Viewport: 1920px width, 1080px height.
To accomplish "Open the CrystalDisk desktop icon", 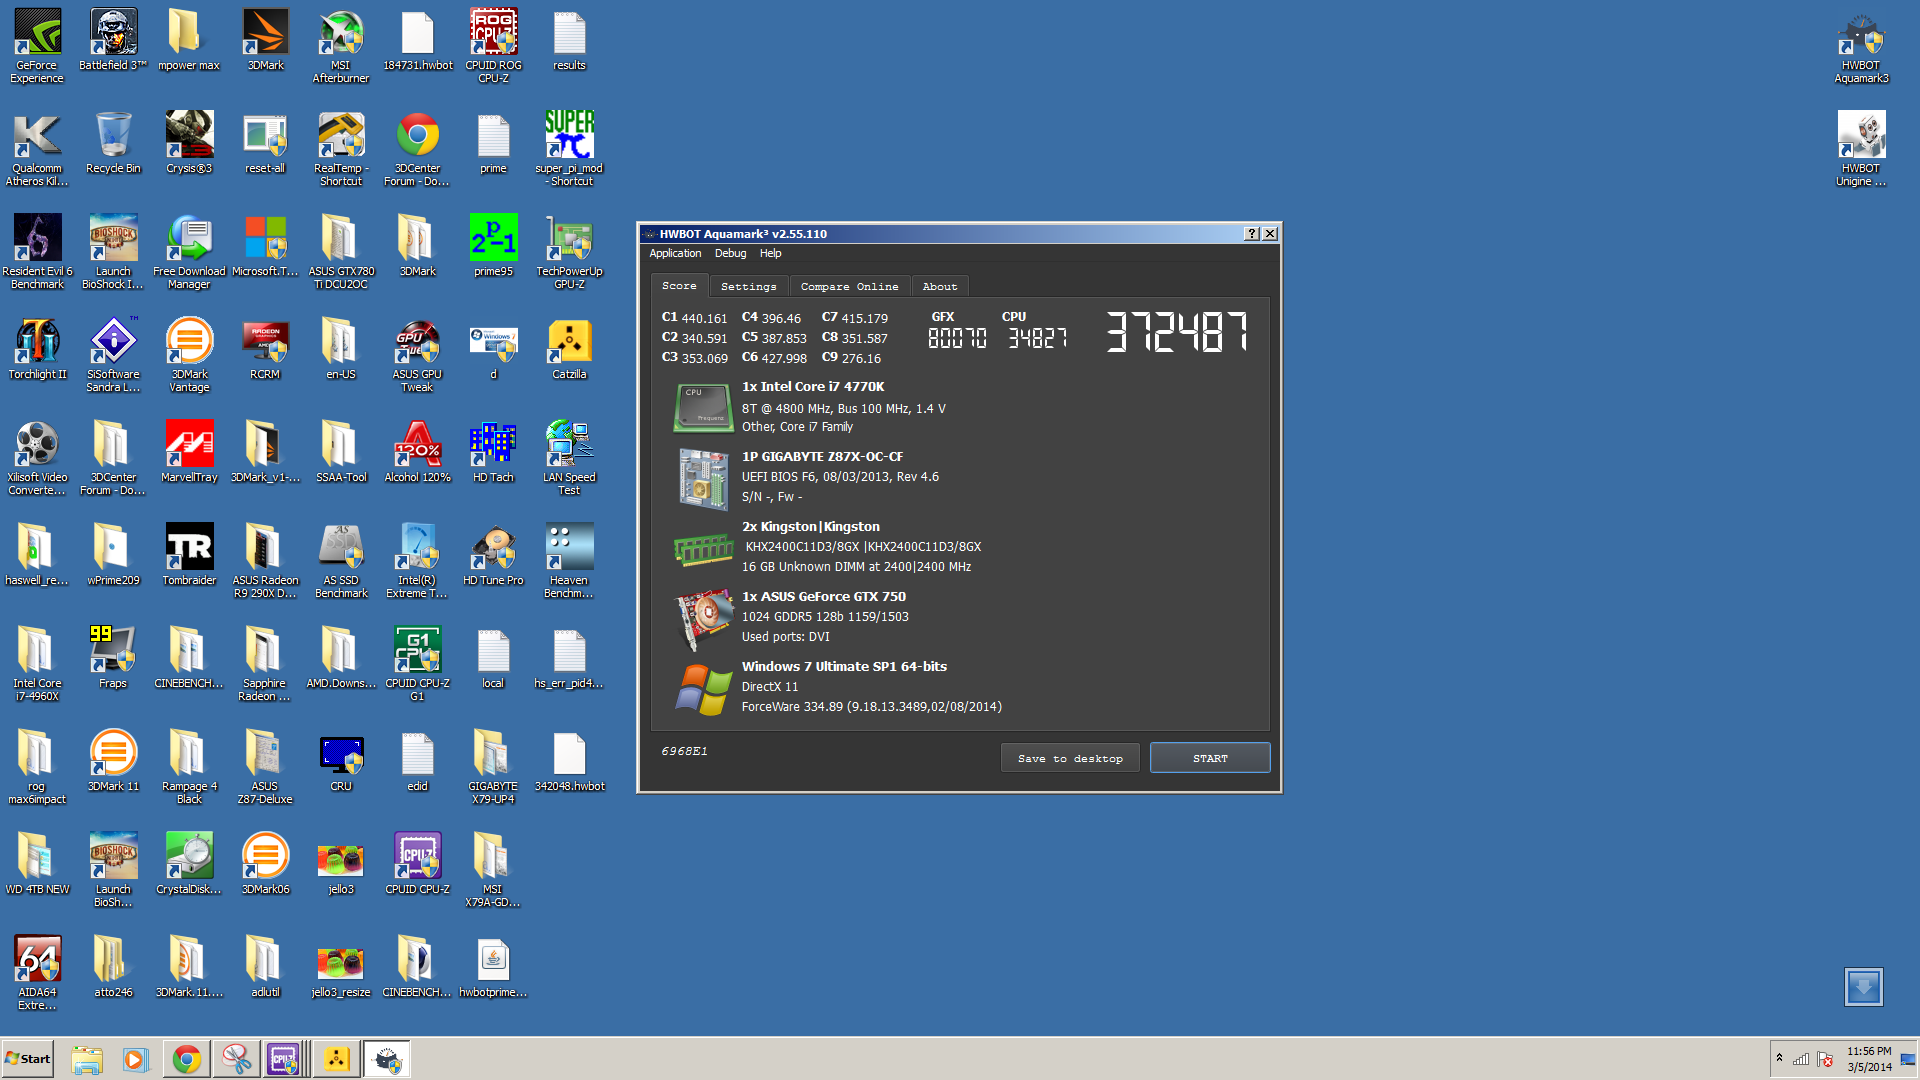I will click(189, 863).
